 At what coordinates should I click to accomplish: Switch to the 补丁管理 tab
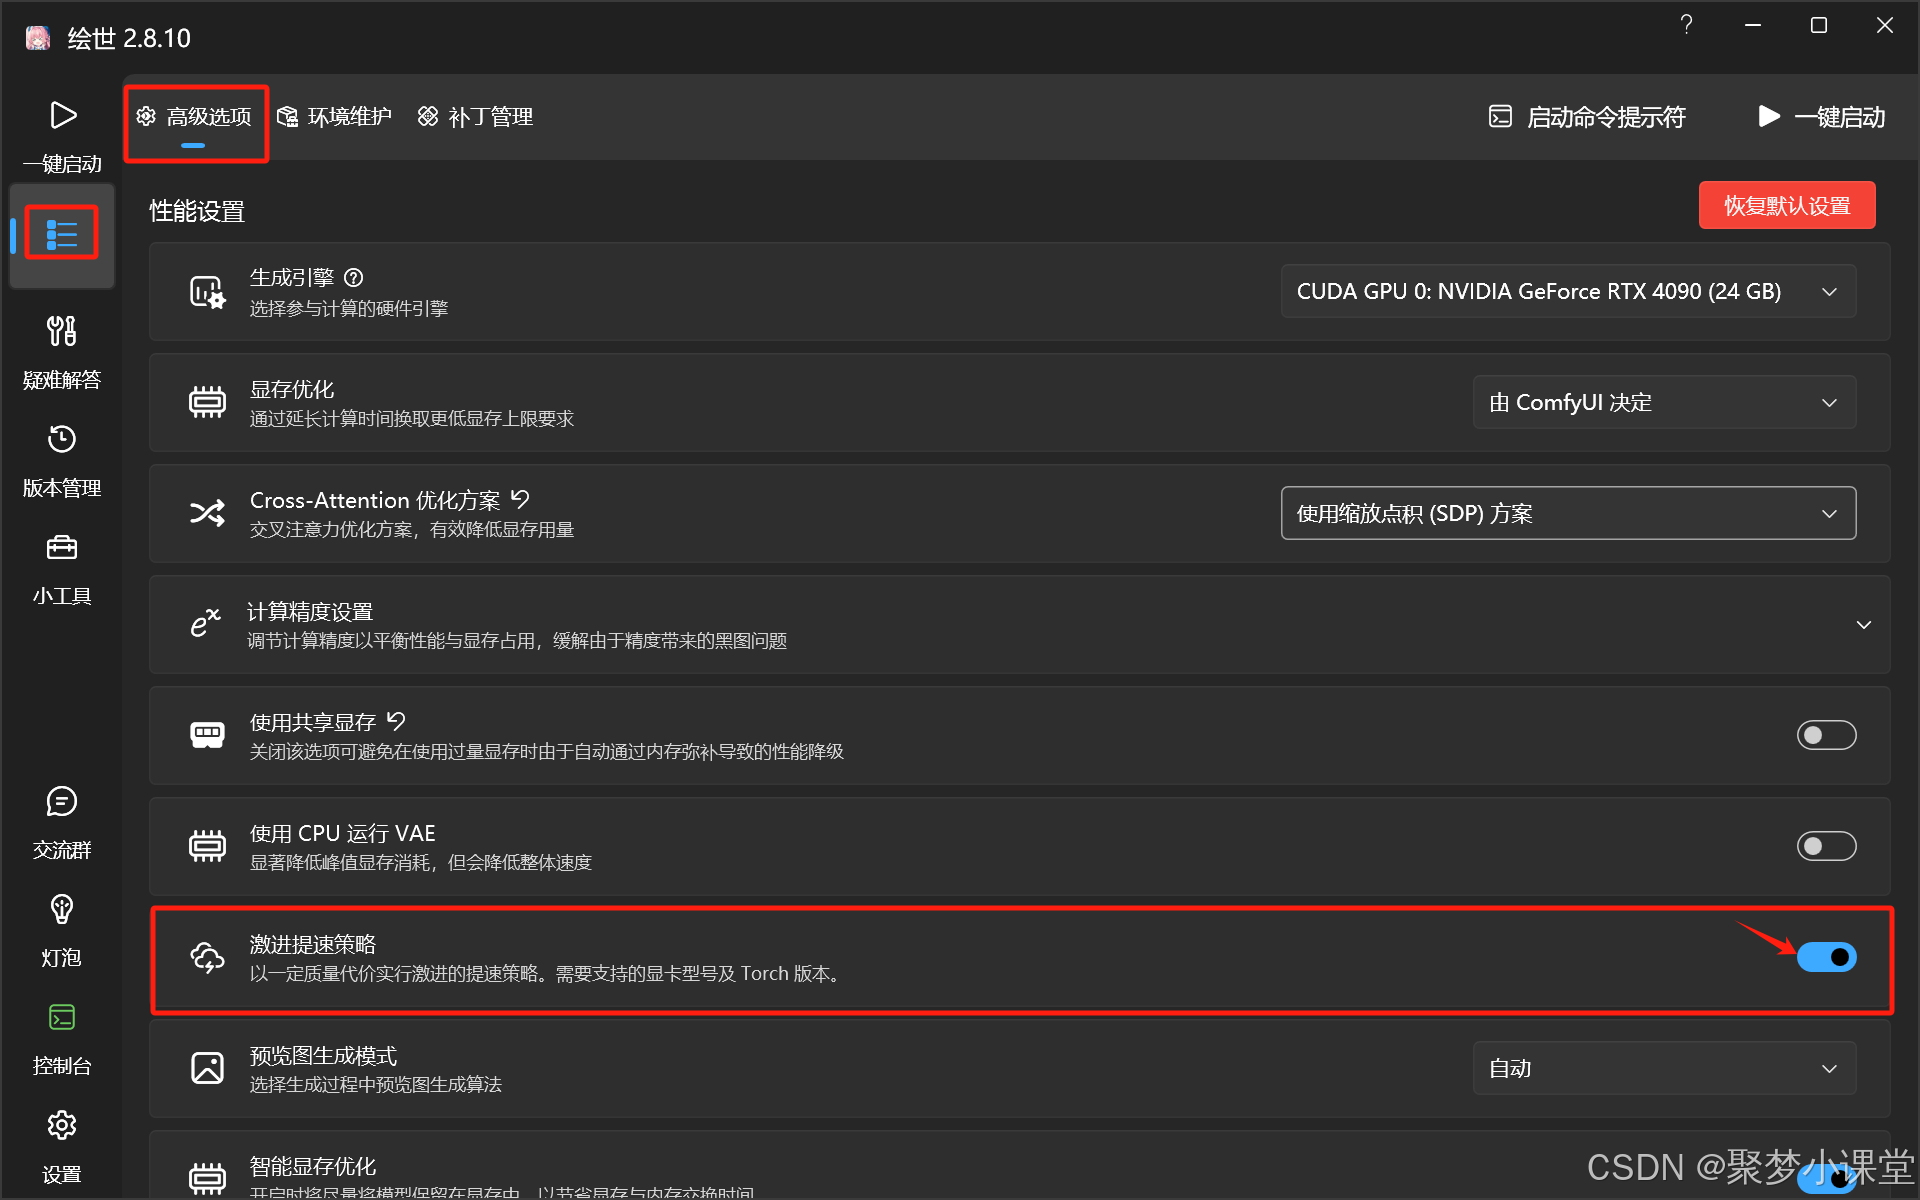pyautogui.click(x=476, y=117)
